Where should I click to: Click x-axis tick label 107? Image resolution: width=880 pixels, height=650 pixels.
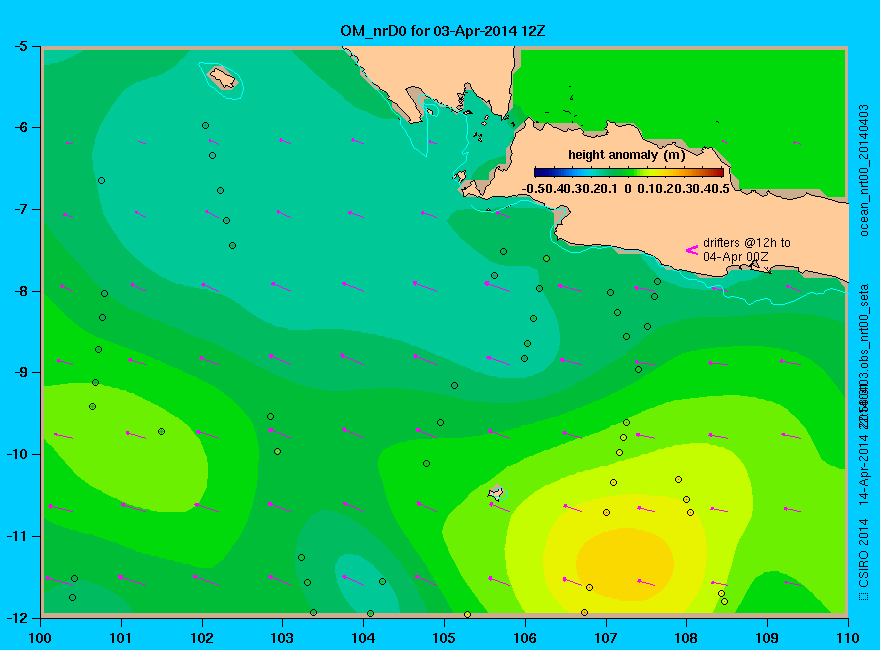[x=606, y=638]
